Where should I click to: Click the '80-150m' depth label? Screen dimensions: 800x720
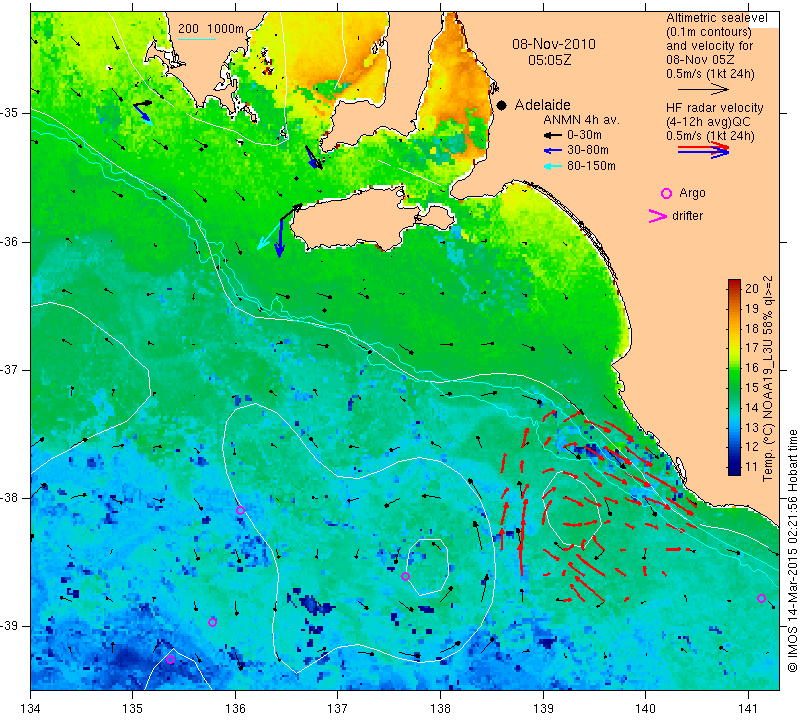591,166
